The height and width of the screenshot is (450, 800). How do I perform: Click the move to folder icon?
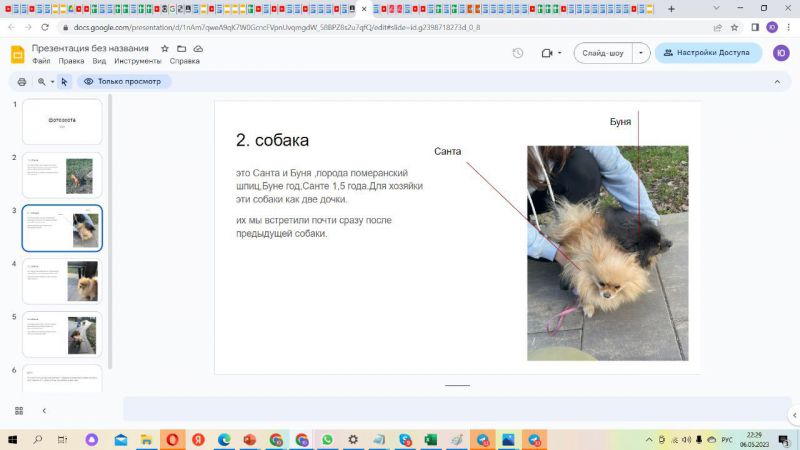[181, 48]
